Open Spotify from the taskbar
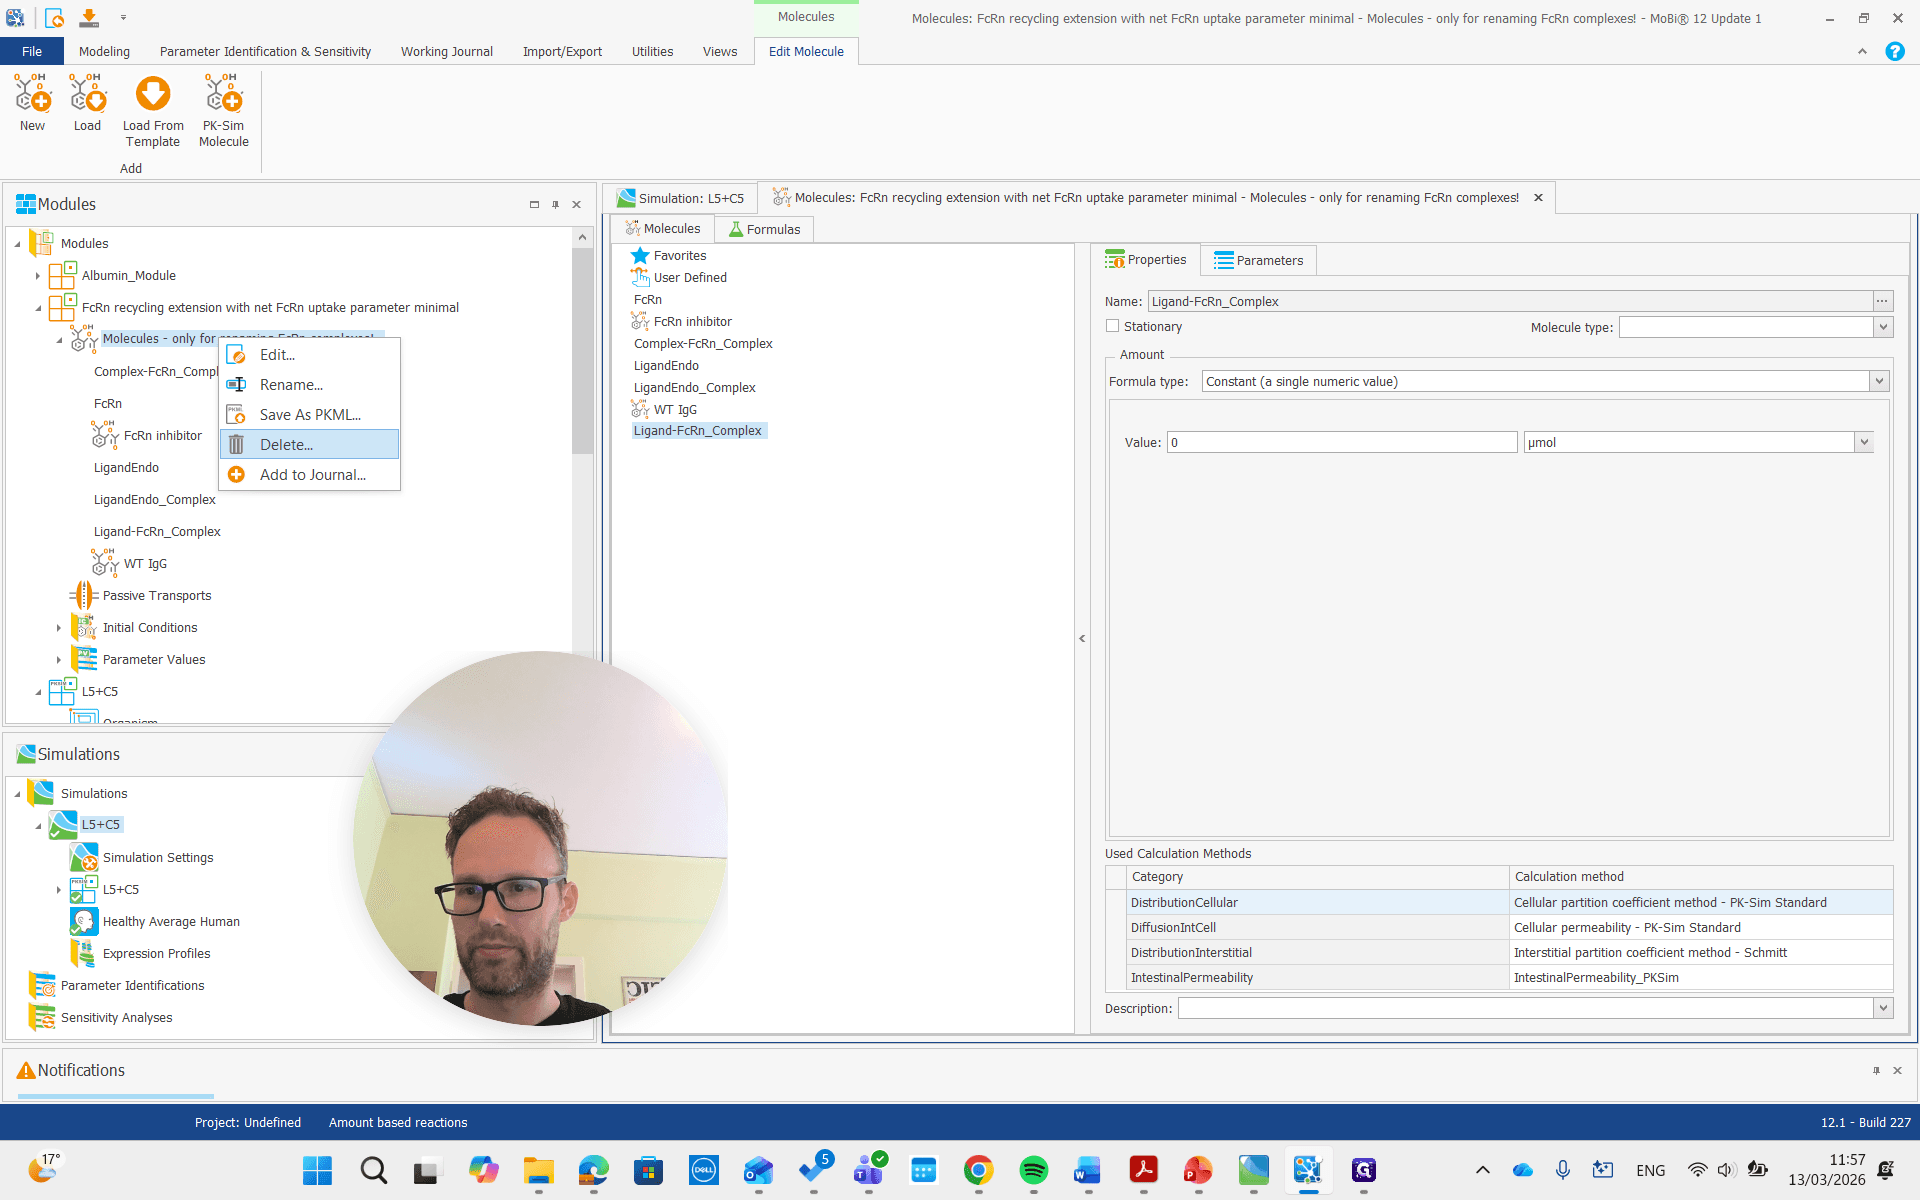This screenshot has width=1920, height=1200. click(1033, 1170)
